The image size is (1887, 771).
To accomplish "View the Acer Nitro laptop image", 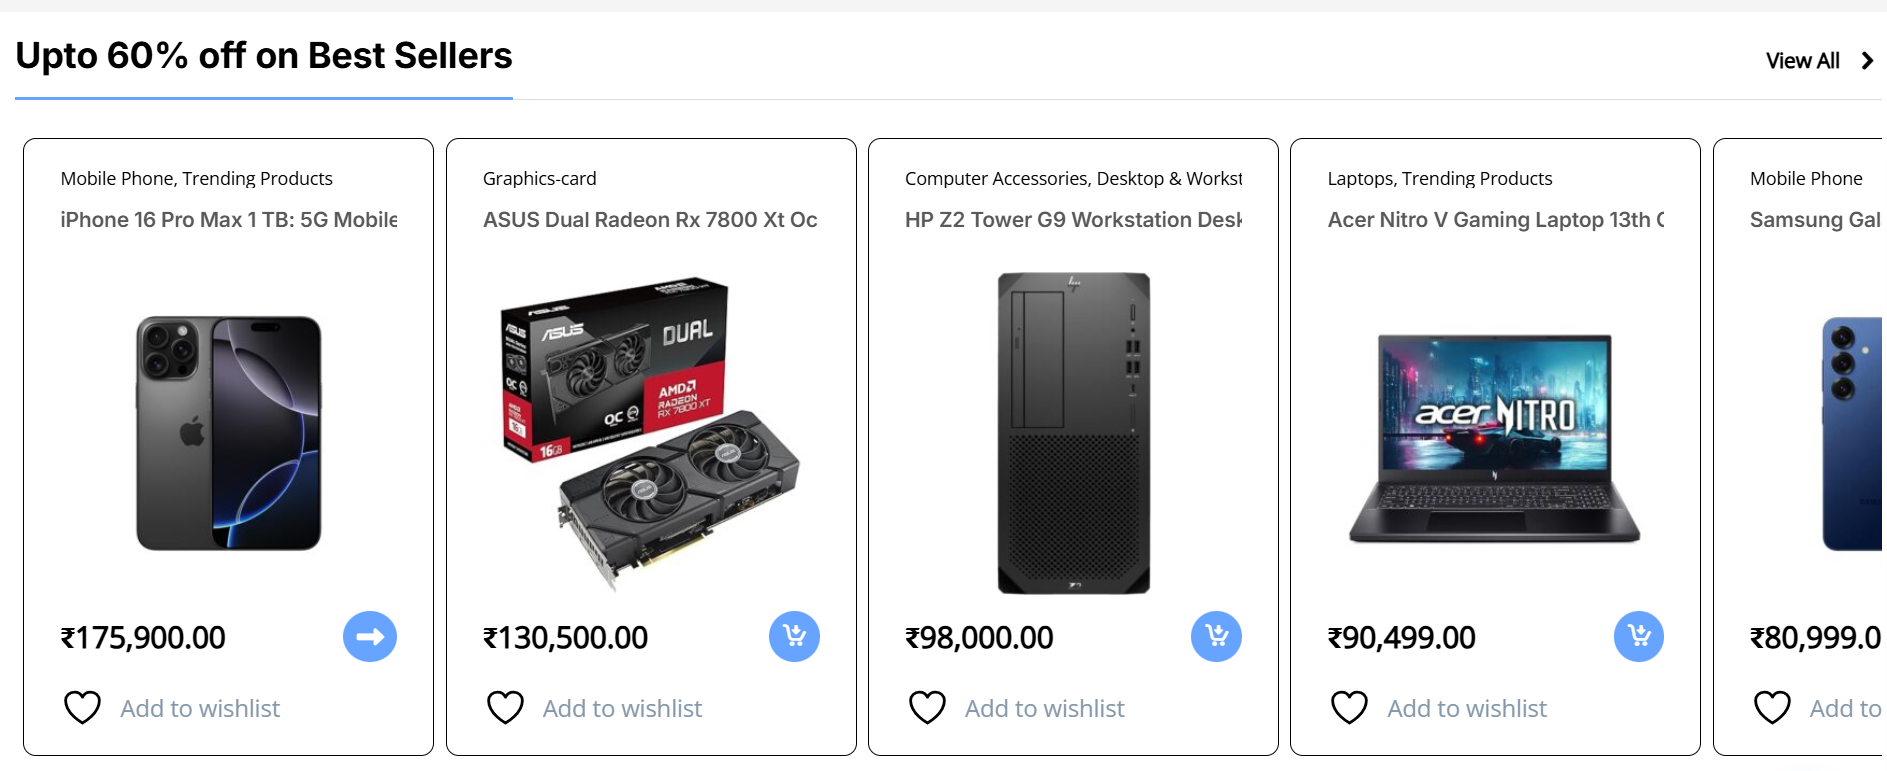I will (1495, 439).
